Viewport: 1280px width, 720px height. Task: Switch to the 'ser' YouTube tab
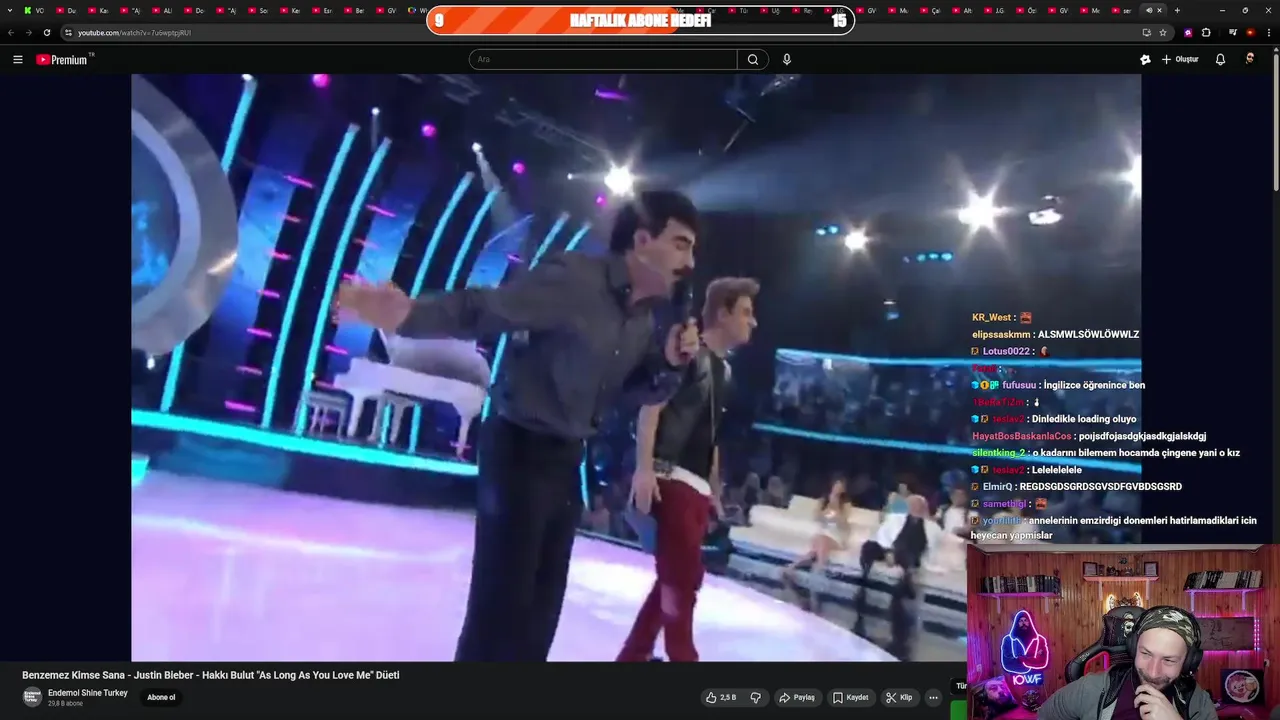(x=1123, y=10)
